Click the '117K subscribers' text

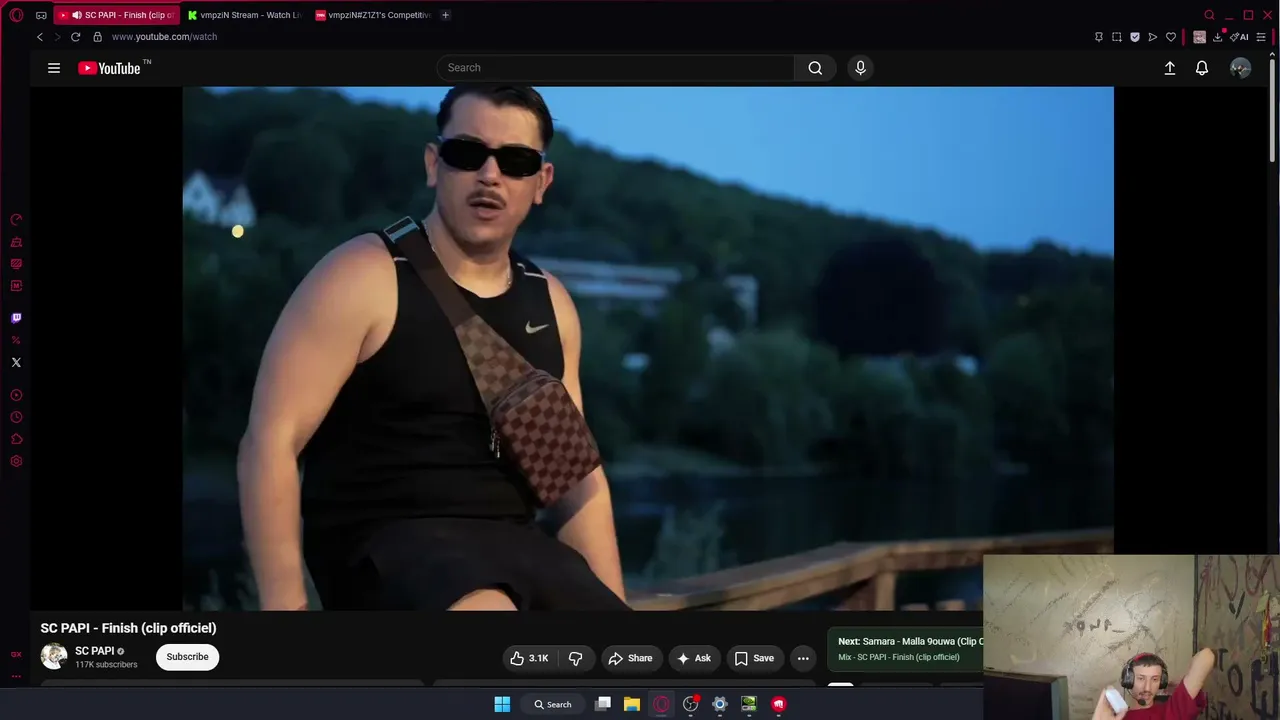pyautogui.click(x=106, y=665)
